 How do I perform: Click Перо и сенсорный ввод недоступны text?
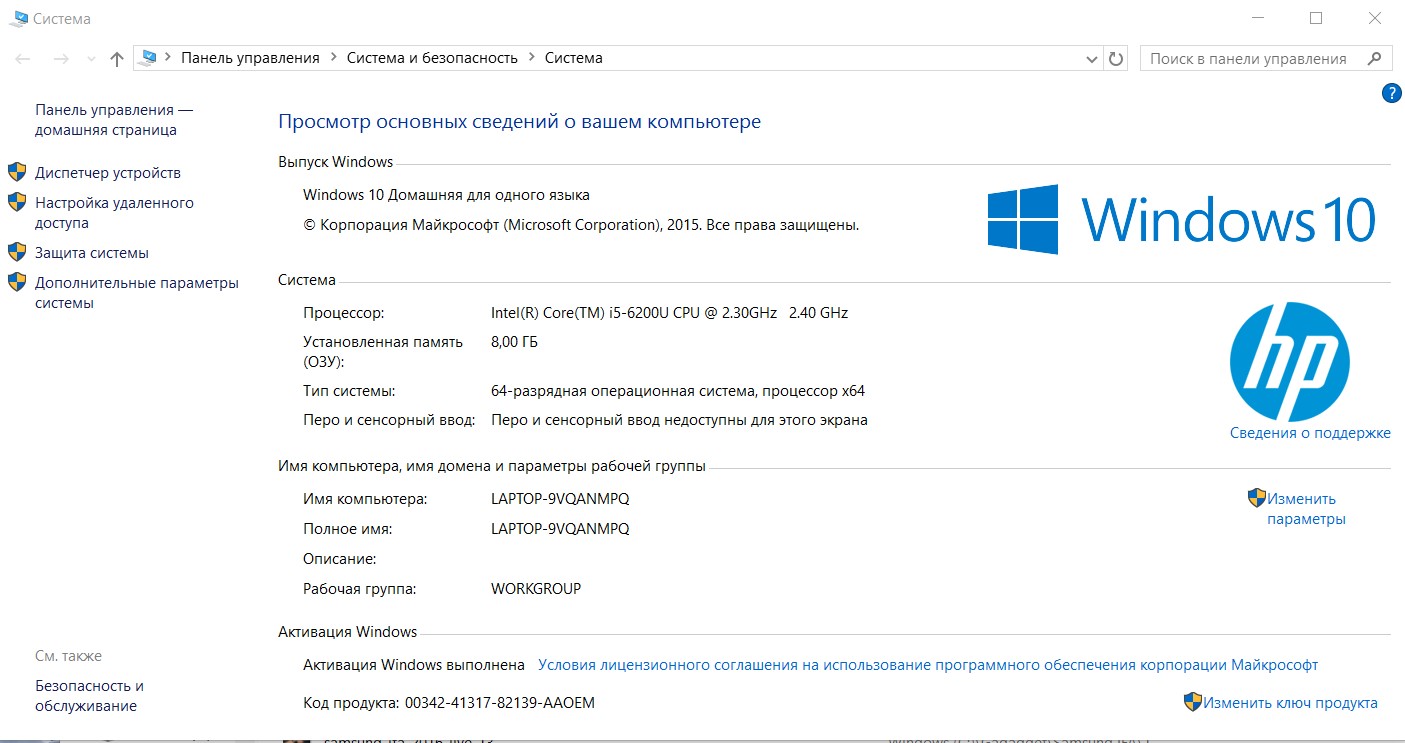(x=680, y=420)
